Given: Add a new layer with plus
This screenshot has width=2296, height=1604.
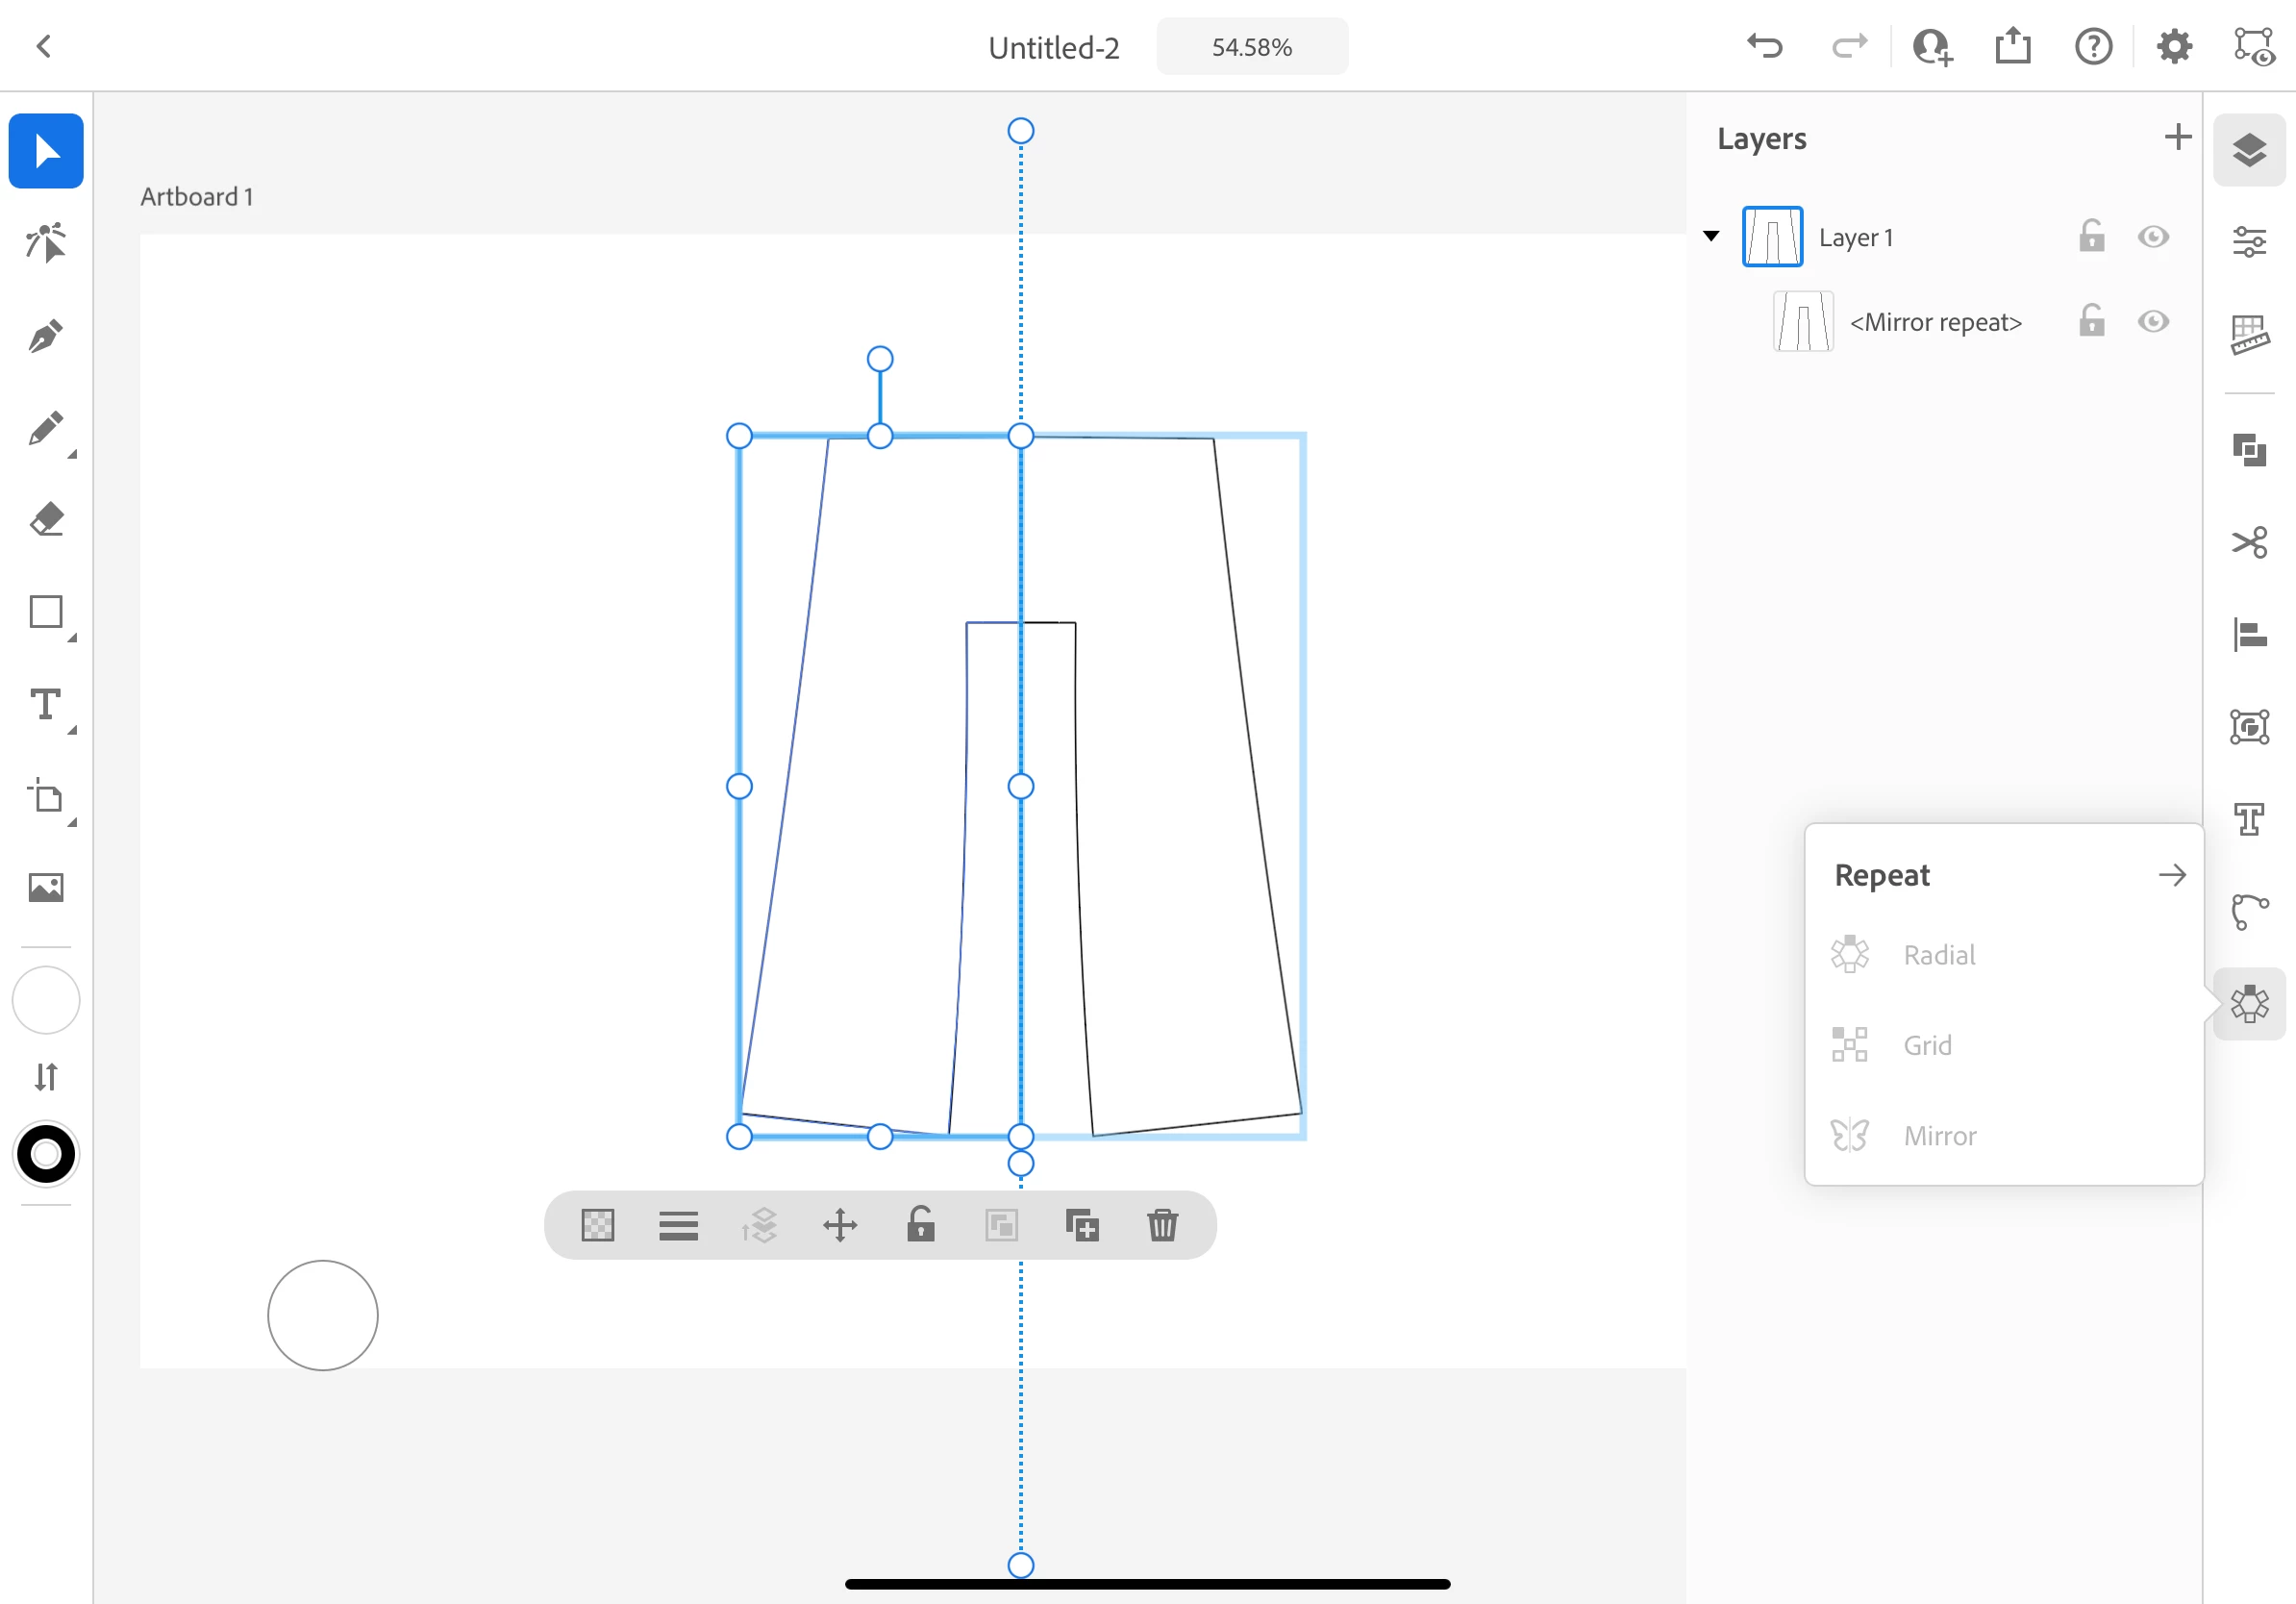Looking at the screenshot, I should [x=2177, y=137].
